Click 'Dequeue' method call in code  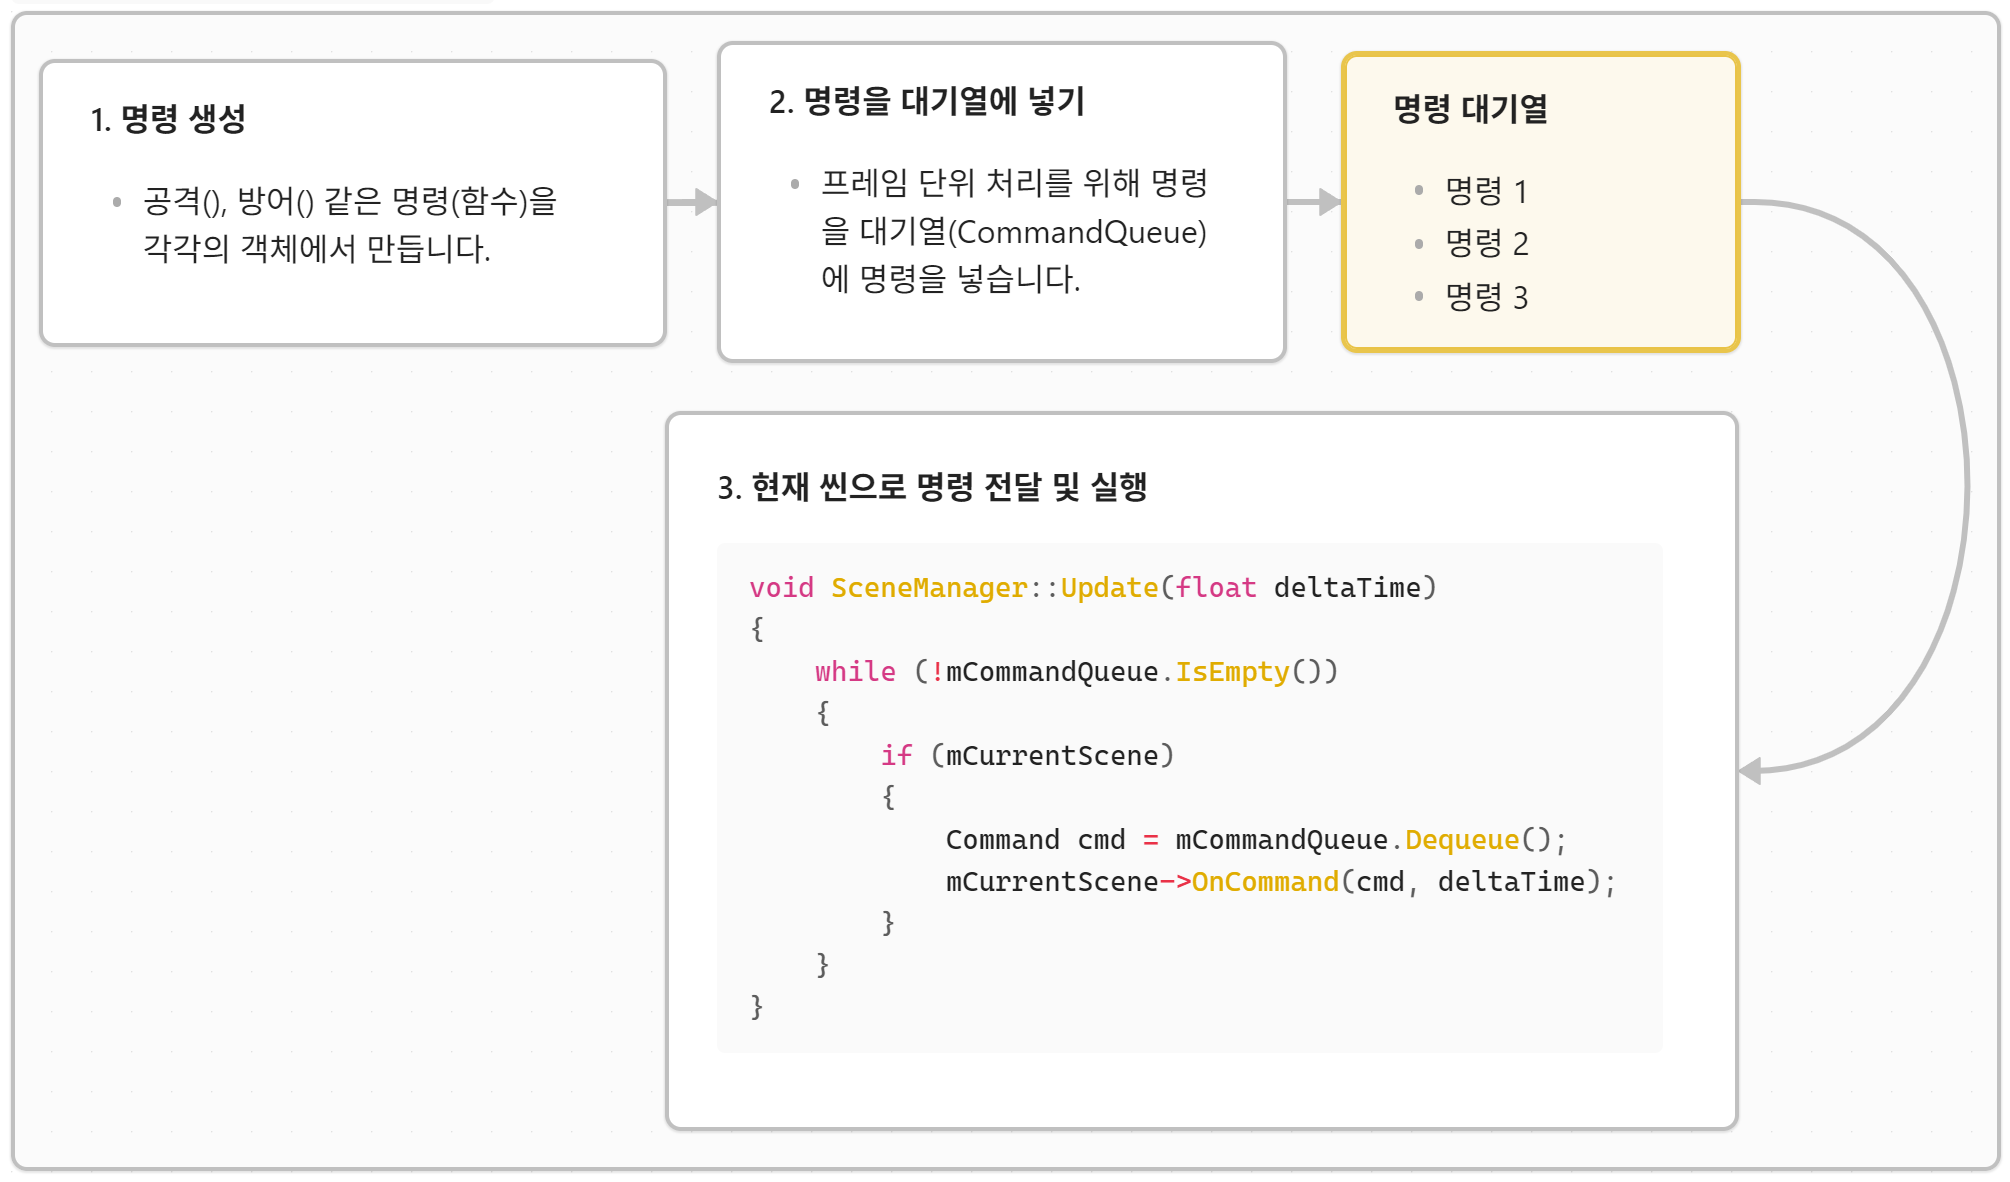1461,840
